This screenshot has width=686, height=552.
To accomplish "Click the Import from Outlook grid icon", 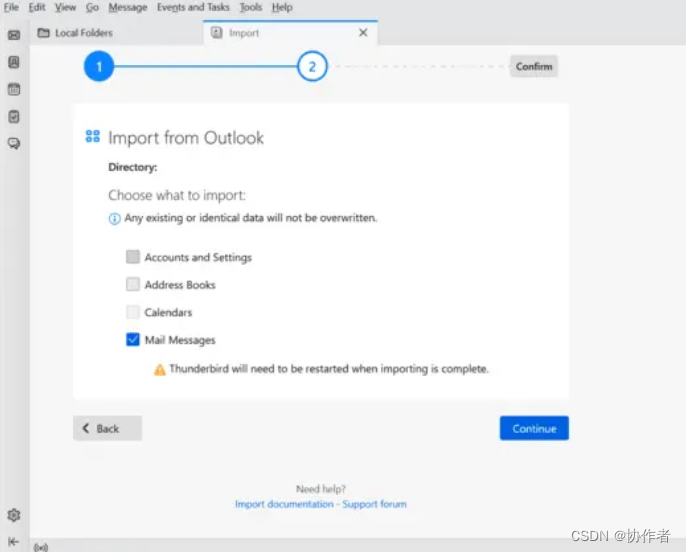I will tap(92, 136).
